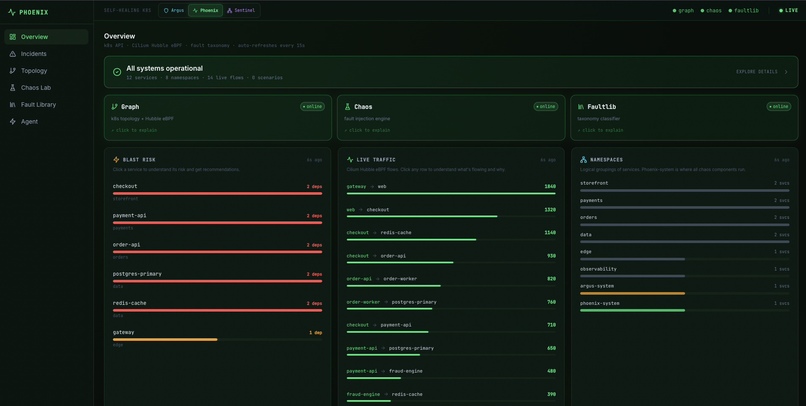The height and width of the screenshot is (406, 806).
Task: Go to the Topology page
Action: (x=46, y=71)
